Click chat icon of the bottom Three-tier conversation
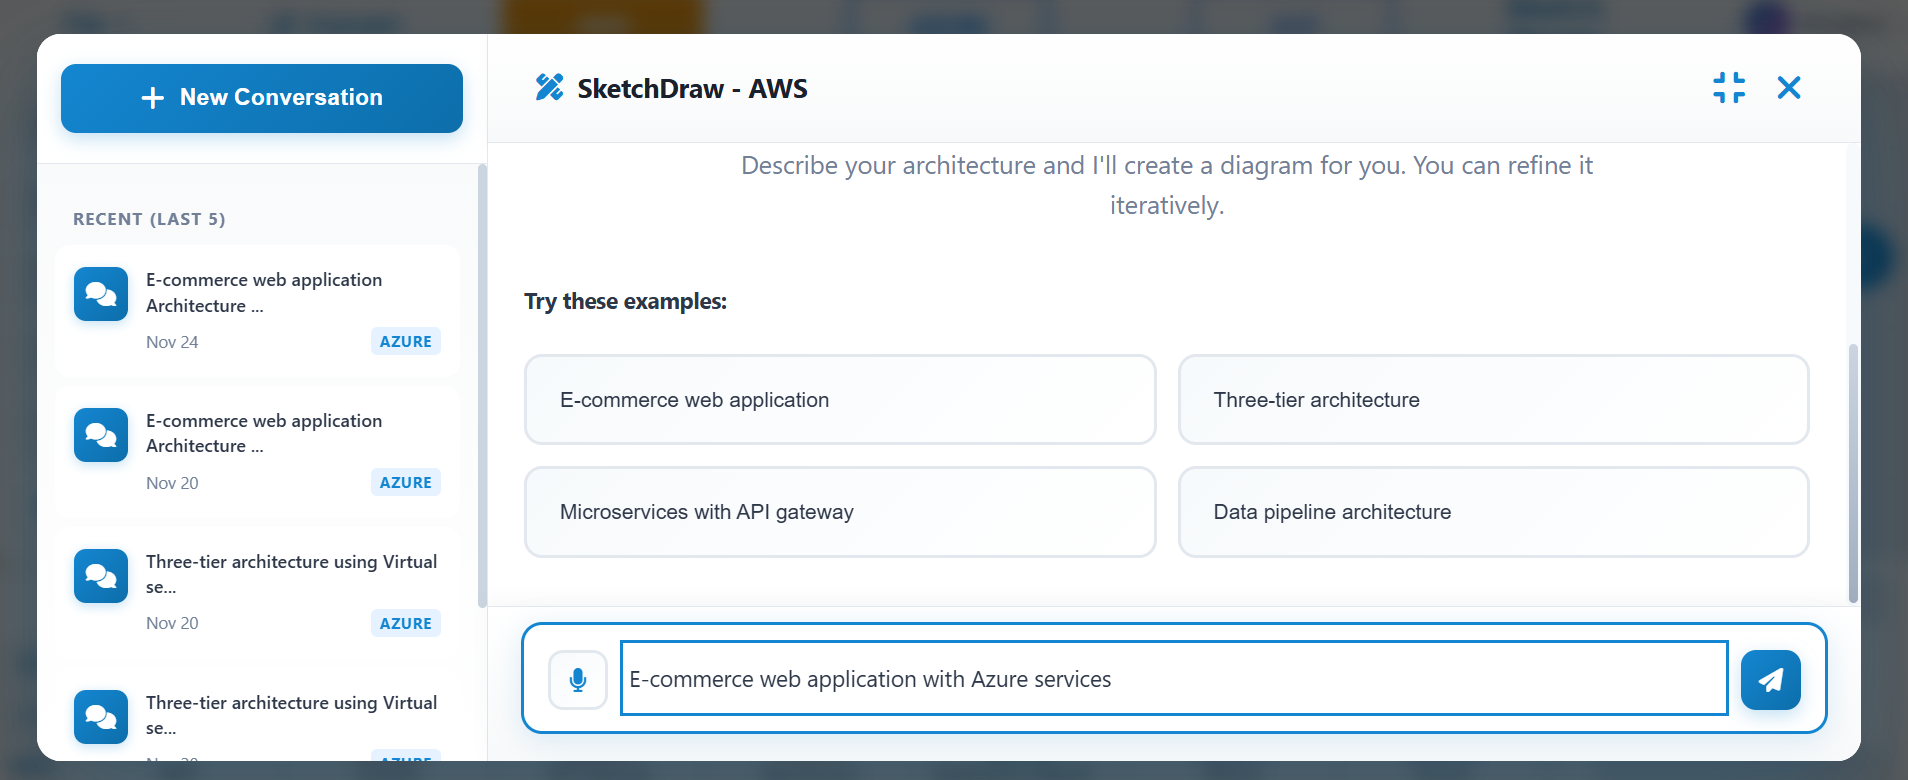The height and width of the screenshot is (780, 1908). tap(101, 717)
